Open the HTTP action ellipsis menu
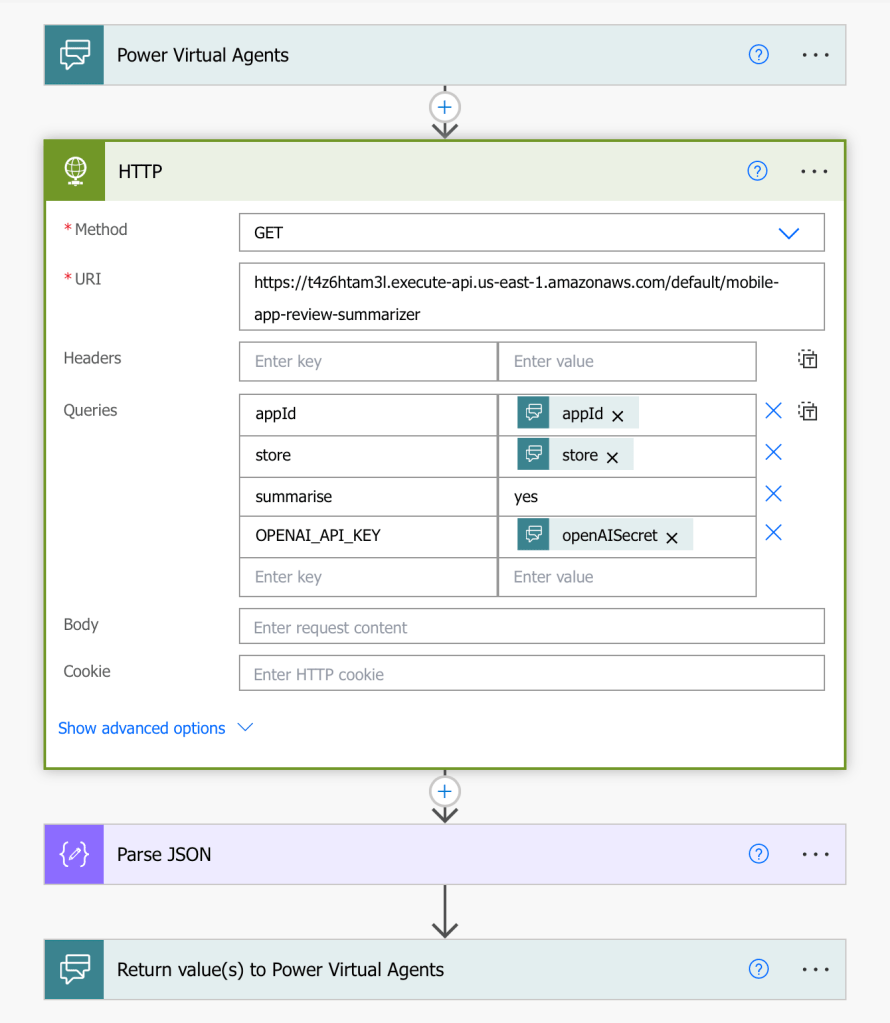Screen dimensions: 890x1023 tap(814, 171)
